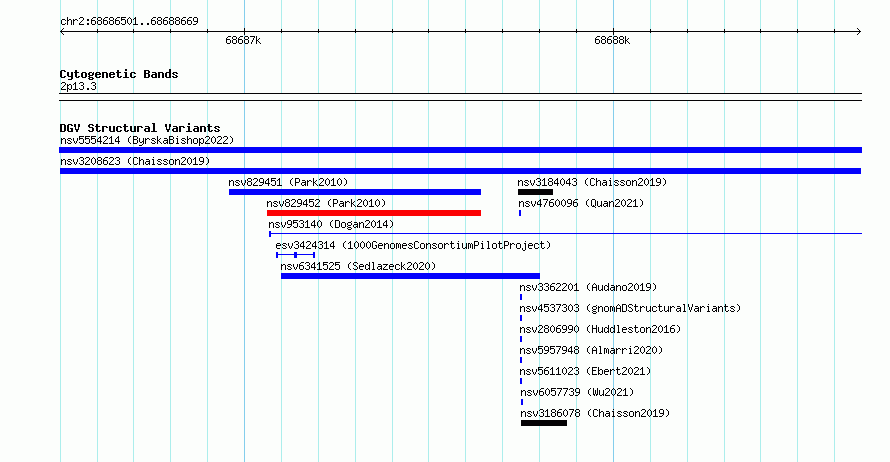This screenshot has width=890, height=462.
Task: Click the ruler's right arrow end
Action: tap(859, 31)
